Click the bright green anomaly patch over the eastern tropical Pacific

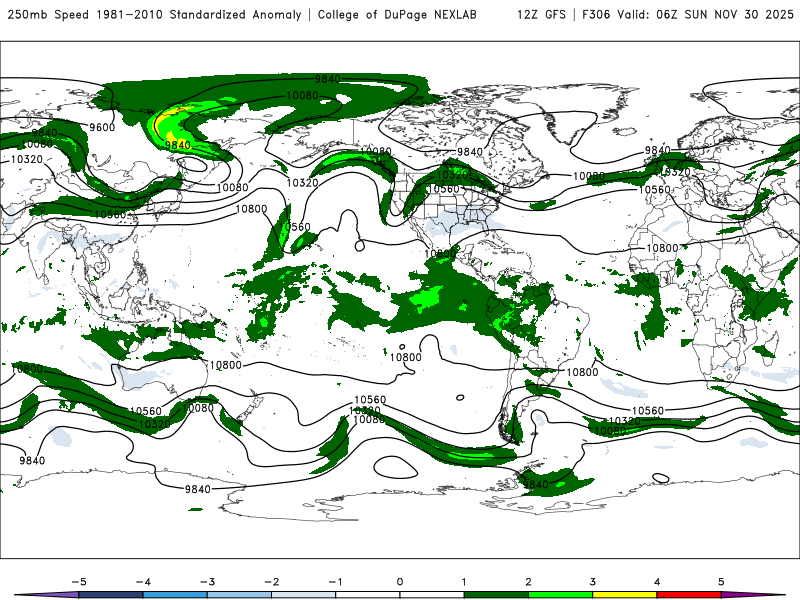pyautogui.click(x=424, y=299)
